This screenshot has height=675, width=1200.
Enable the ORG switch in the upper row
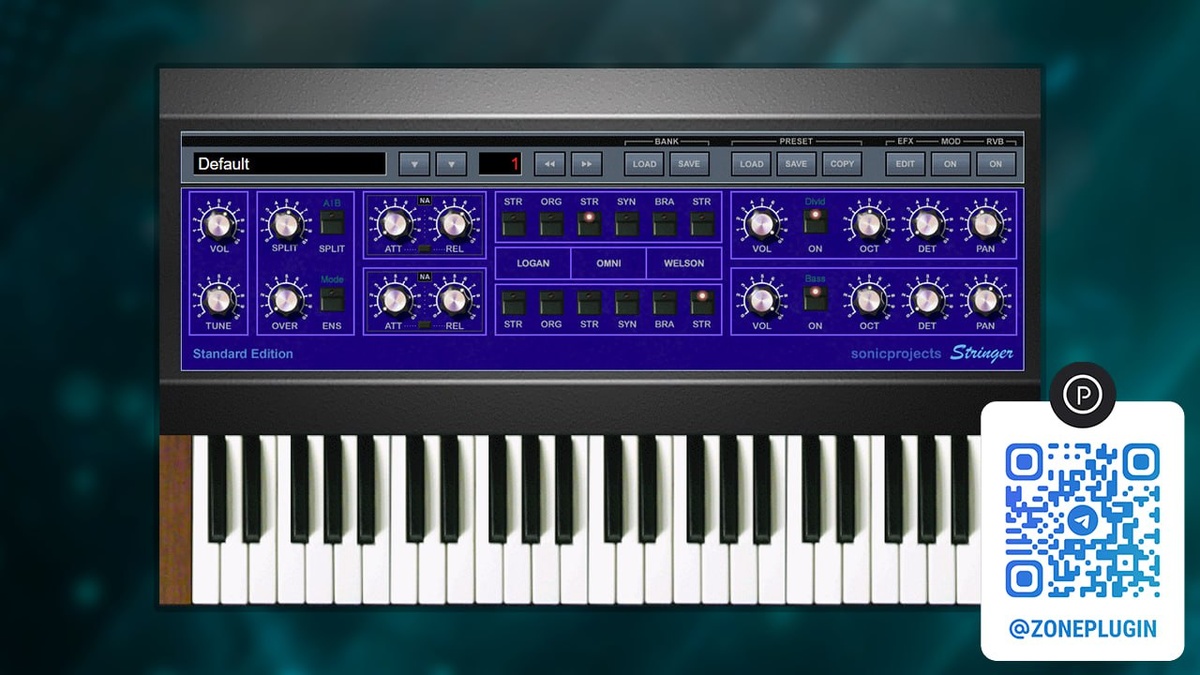pyautogui.click(x=551, y=223)
